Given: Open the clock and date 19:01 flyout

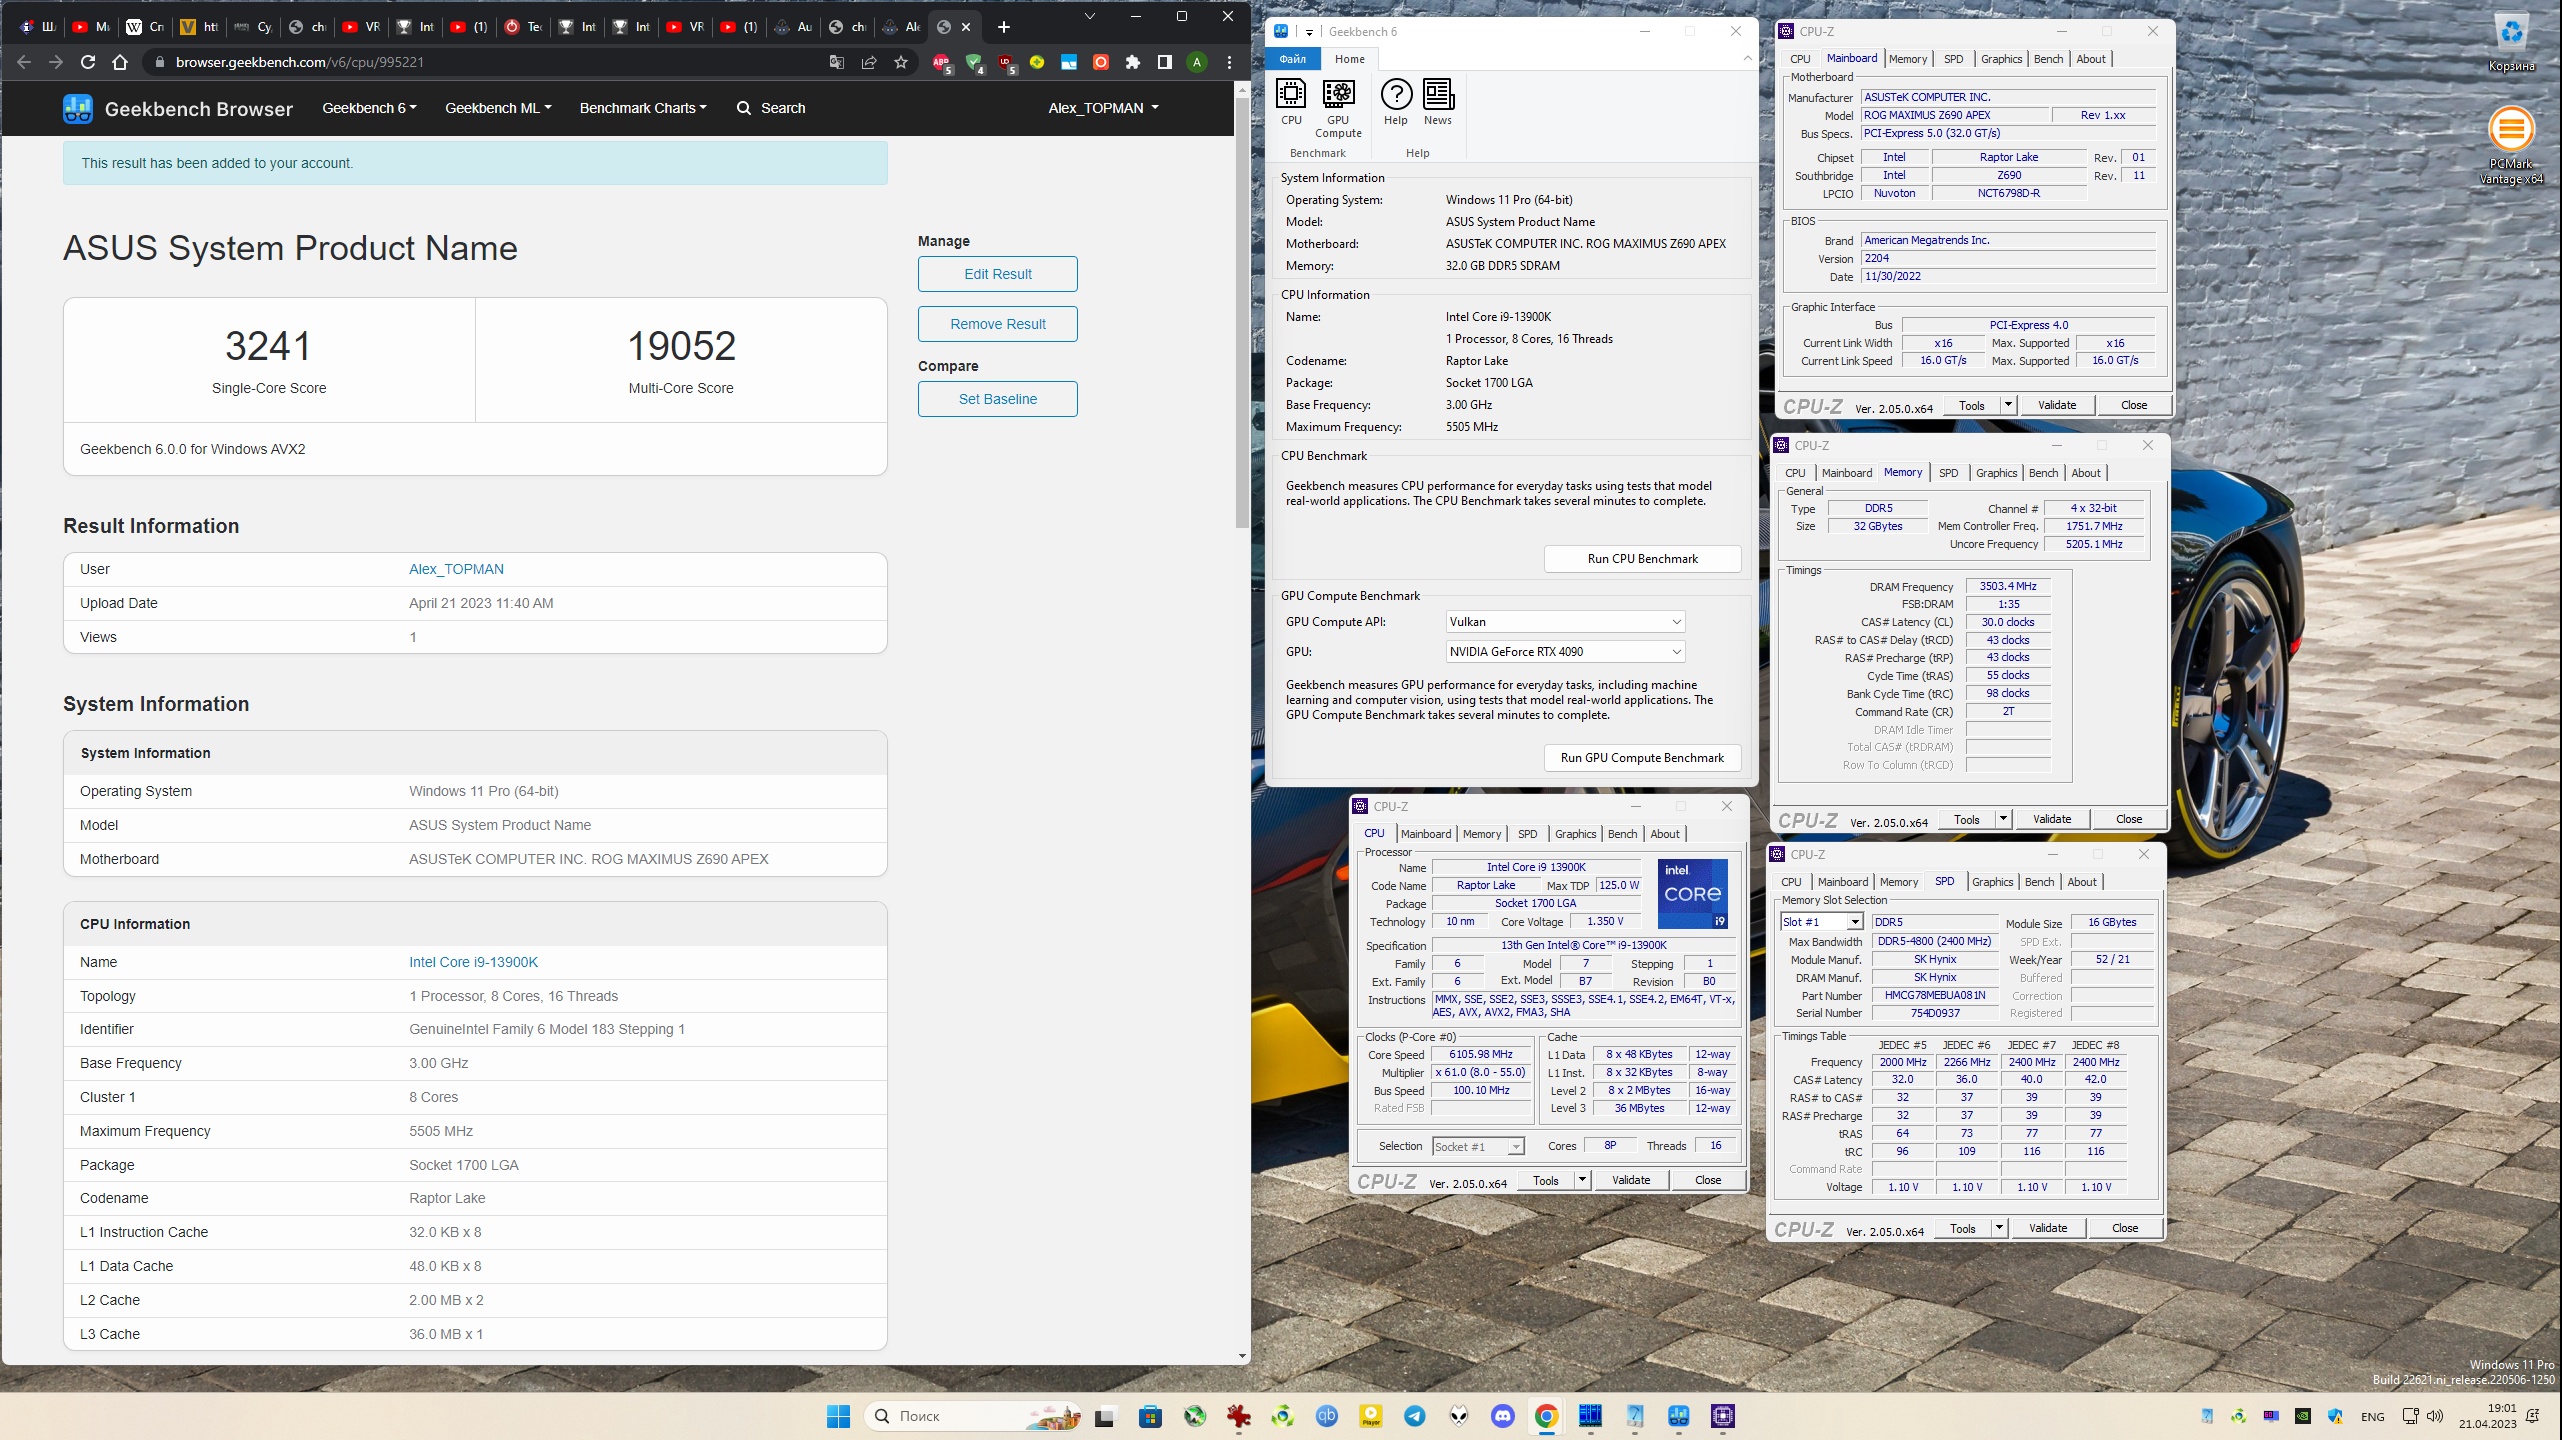Looking at the screenshot, I should (2488, 1416).
